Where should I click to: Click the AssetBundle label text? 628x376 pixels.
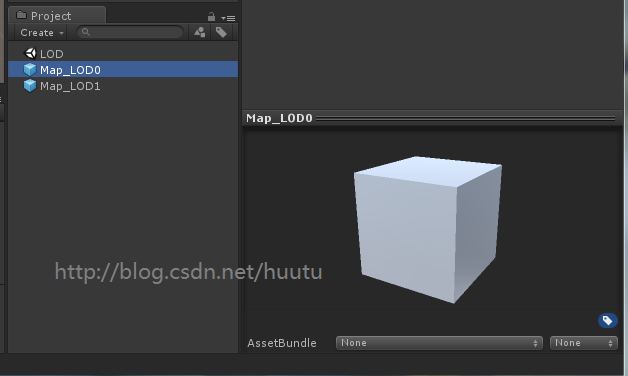tap(282, 343)
